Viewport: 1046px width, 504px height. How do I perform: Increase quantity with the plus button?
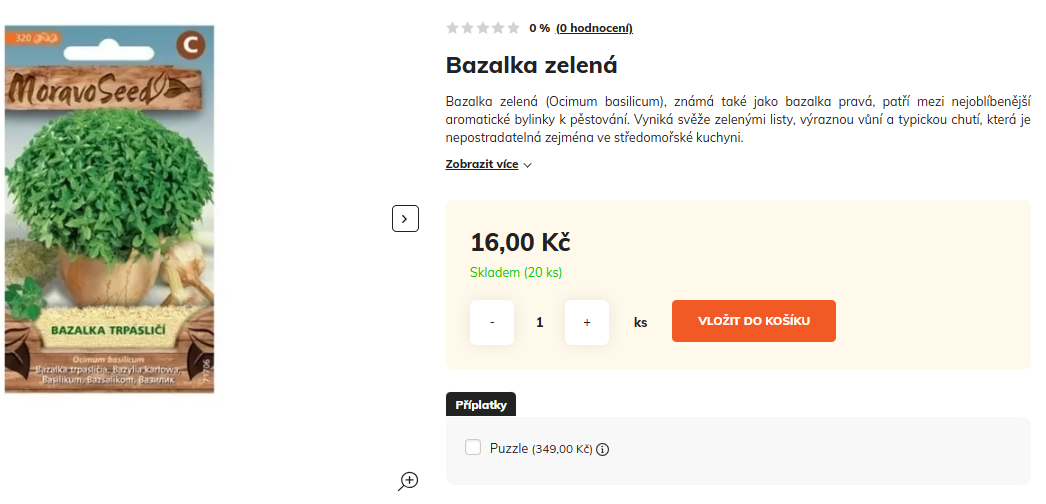click(587, 322)
